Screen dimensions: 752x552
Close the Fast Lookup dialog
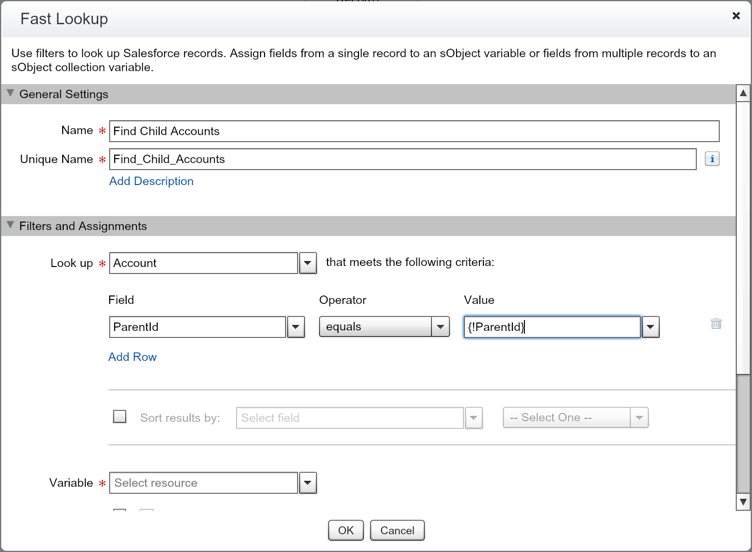737,16
